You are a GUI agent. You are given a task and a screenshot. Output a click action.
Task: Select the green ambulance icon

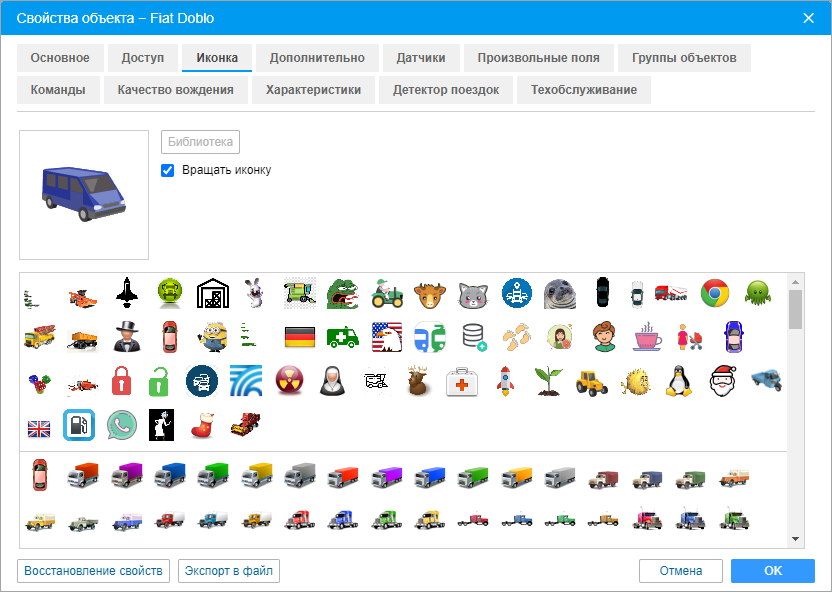point(343,337)
